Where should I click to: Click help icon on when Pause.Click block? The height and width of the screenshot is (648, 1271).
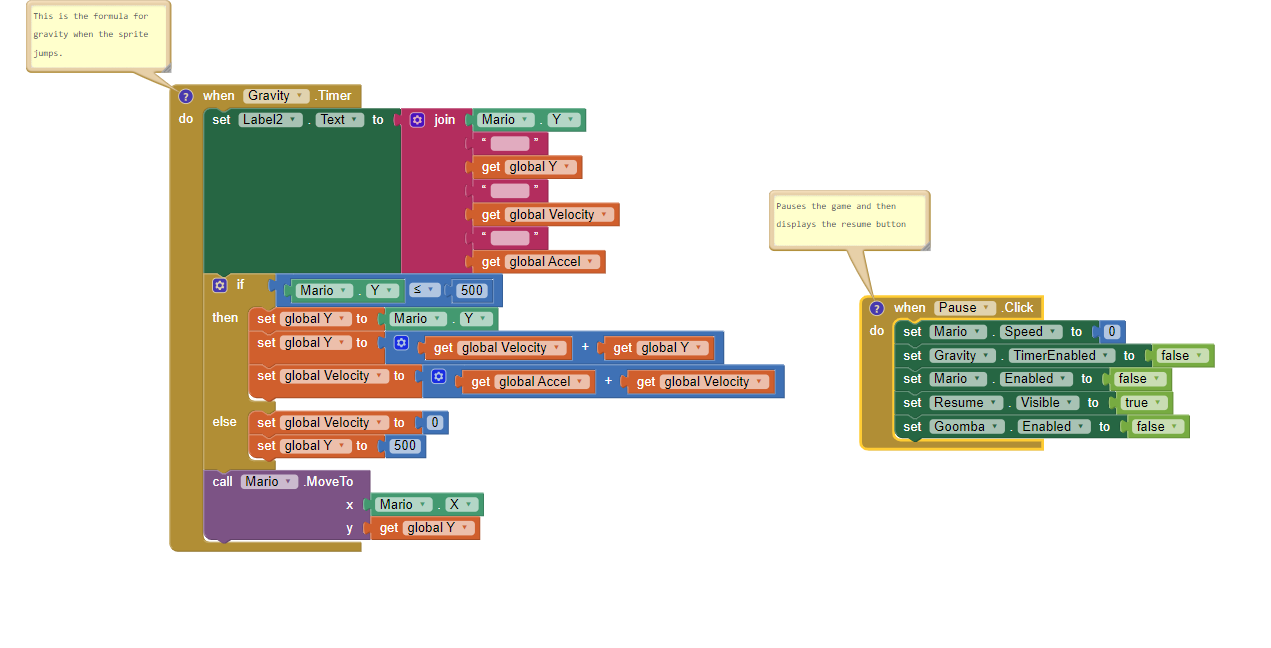[x=877, y=308]
